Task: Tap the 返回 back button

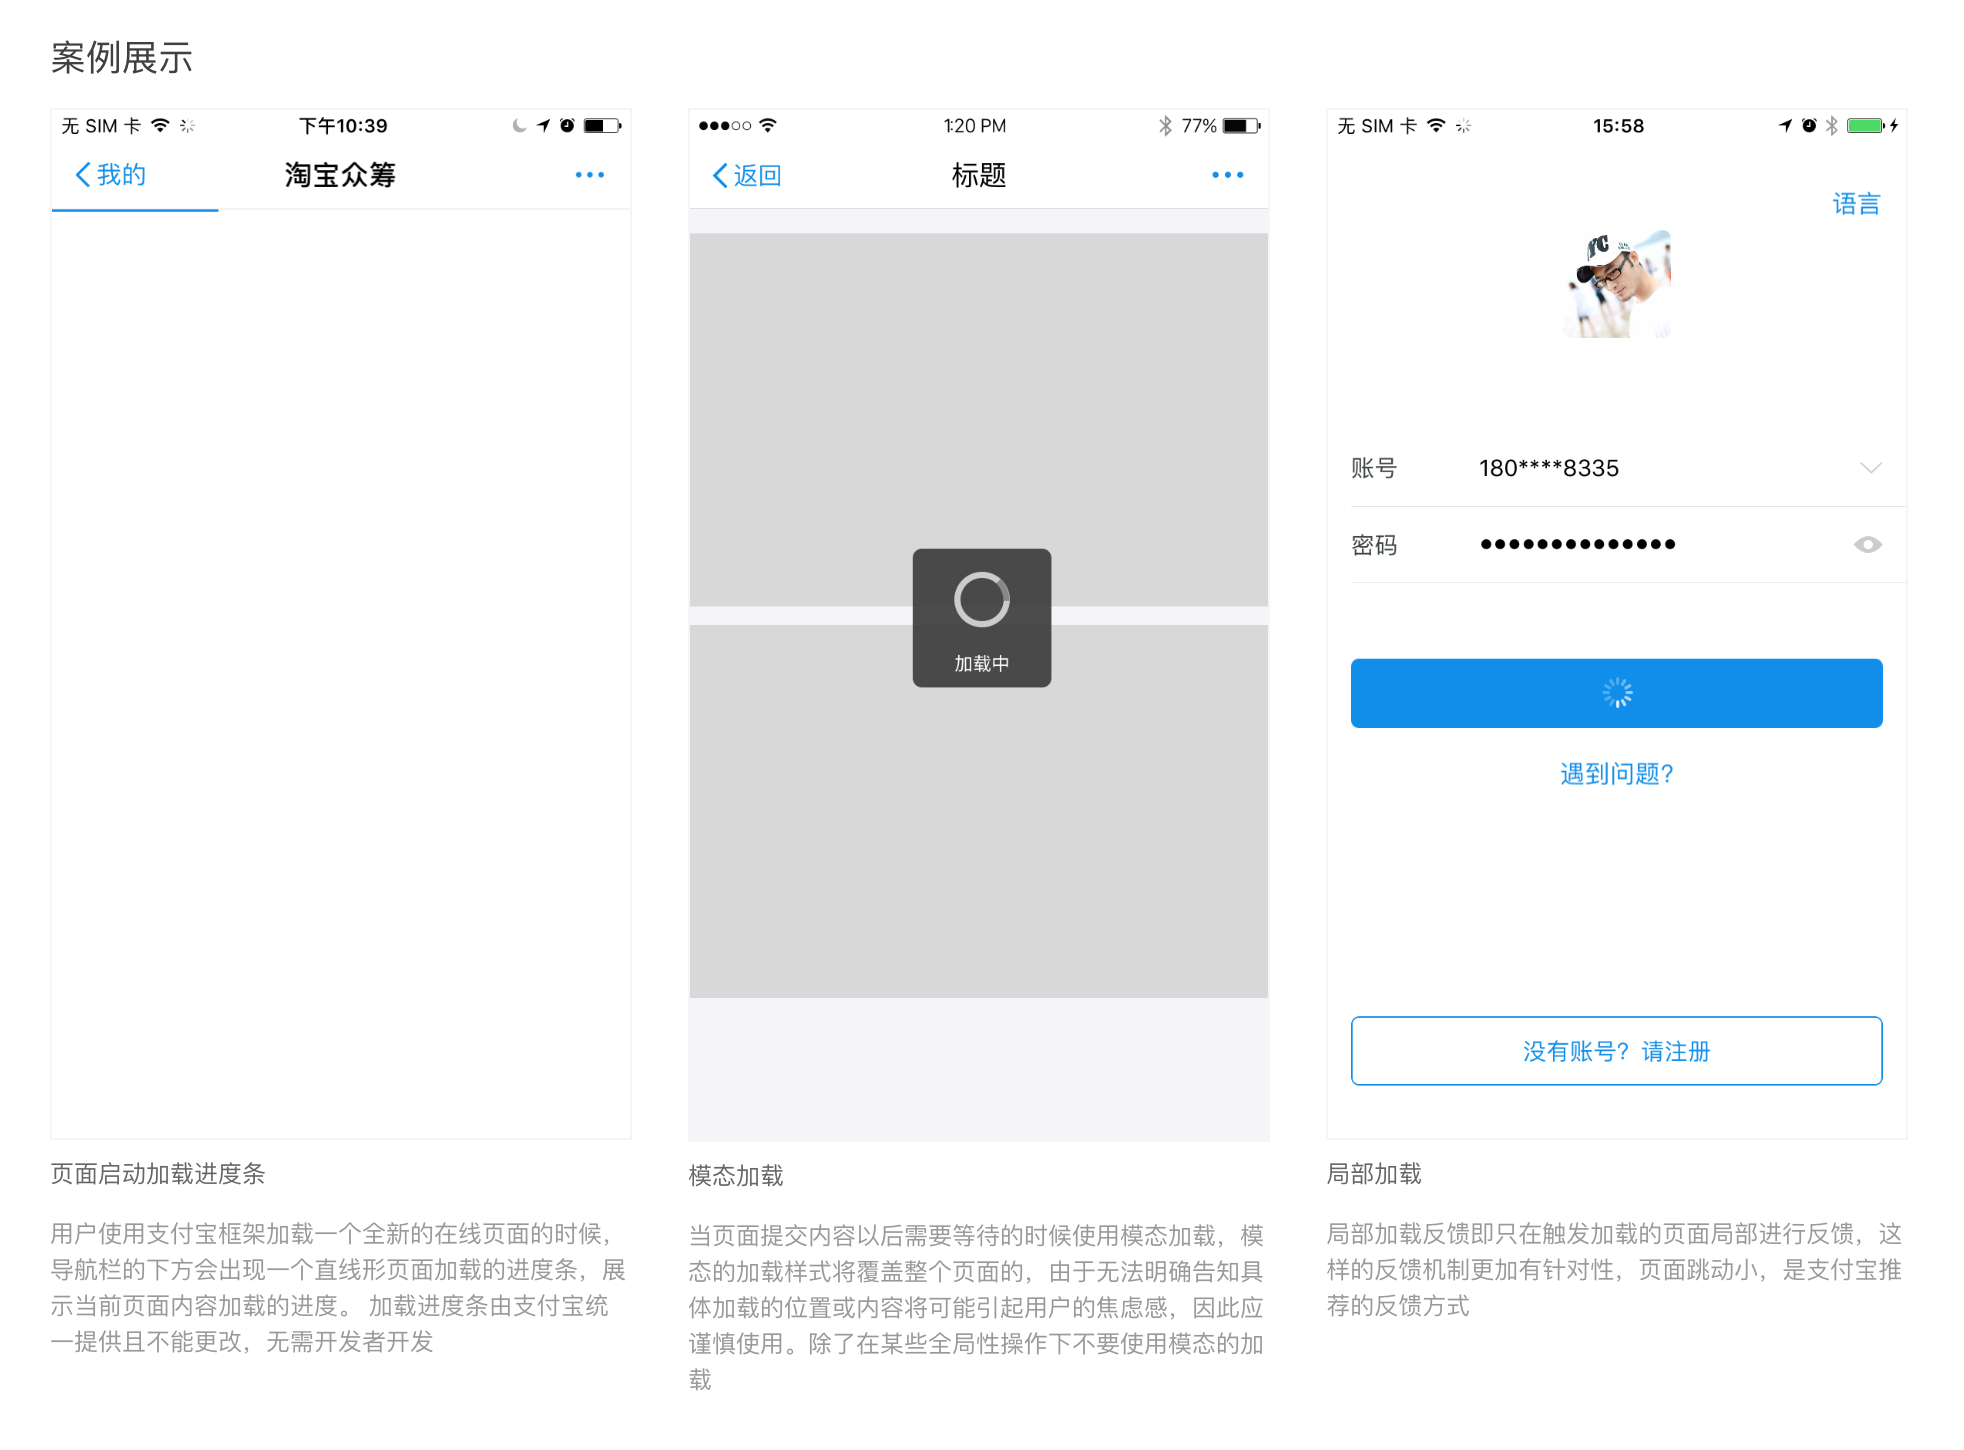Action: click(x=747, y=176)
